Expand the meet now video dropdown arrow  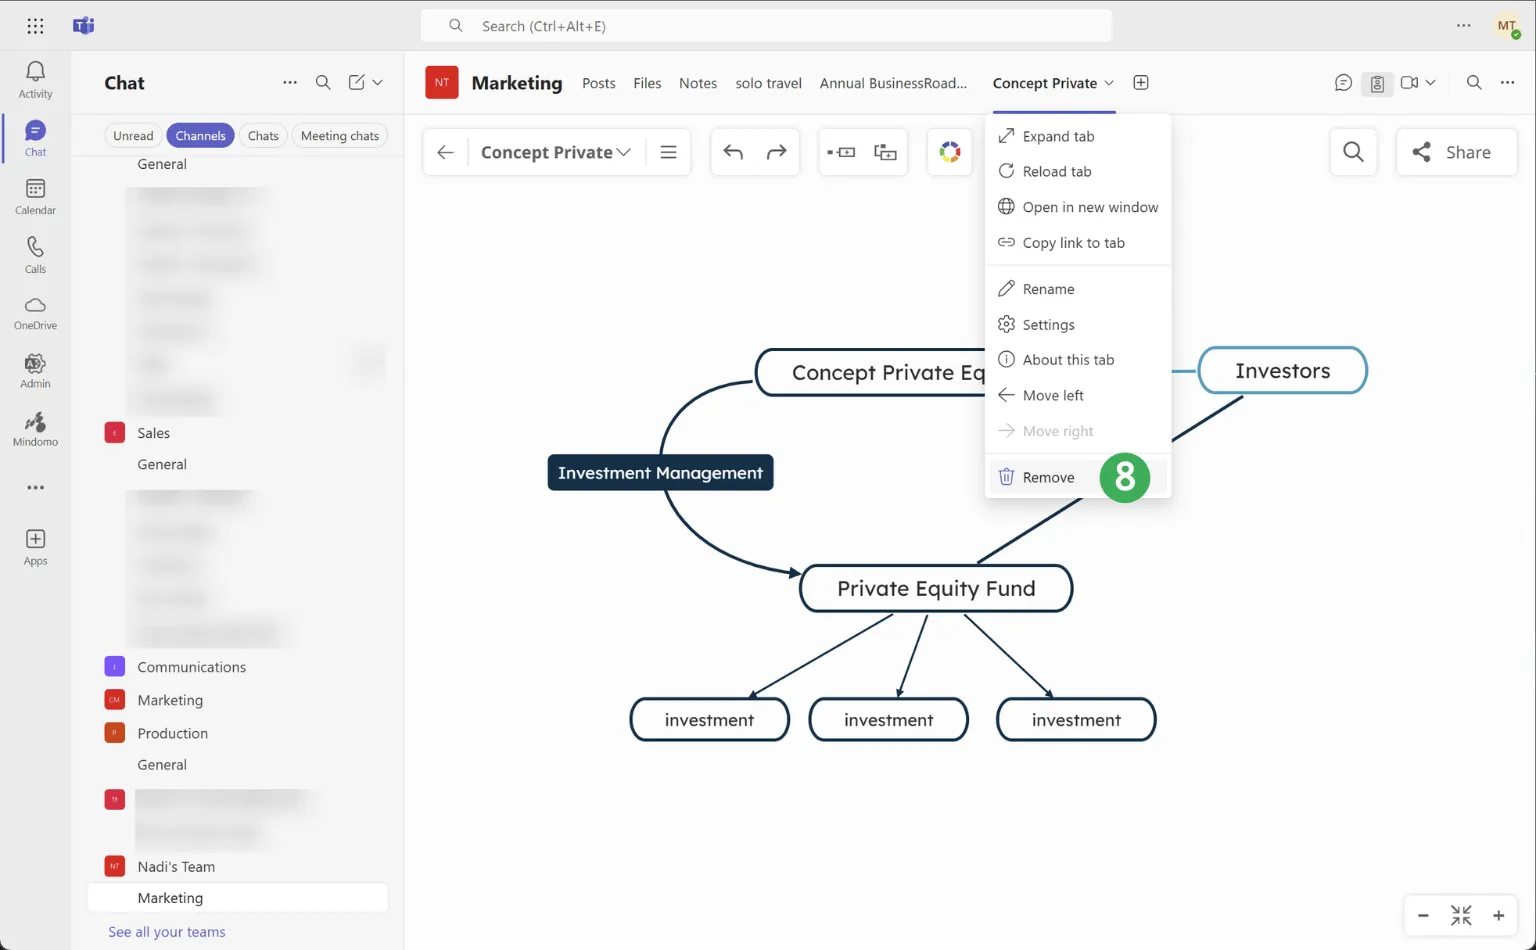[x=1431, y=83]
